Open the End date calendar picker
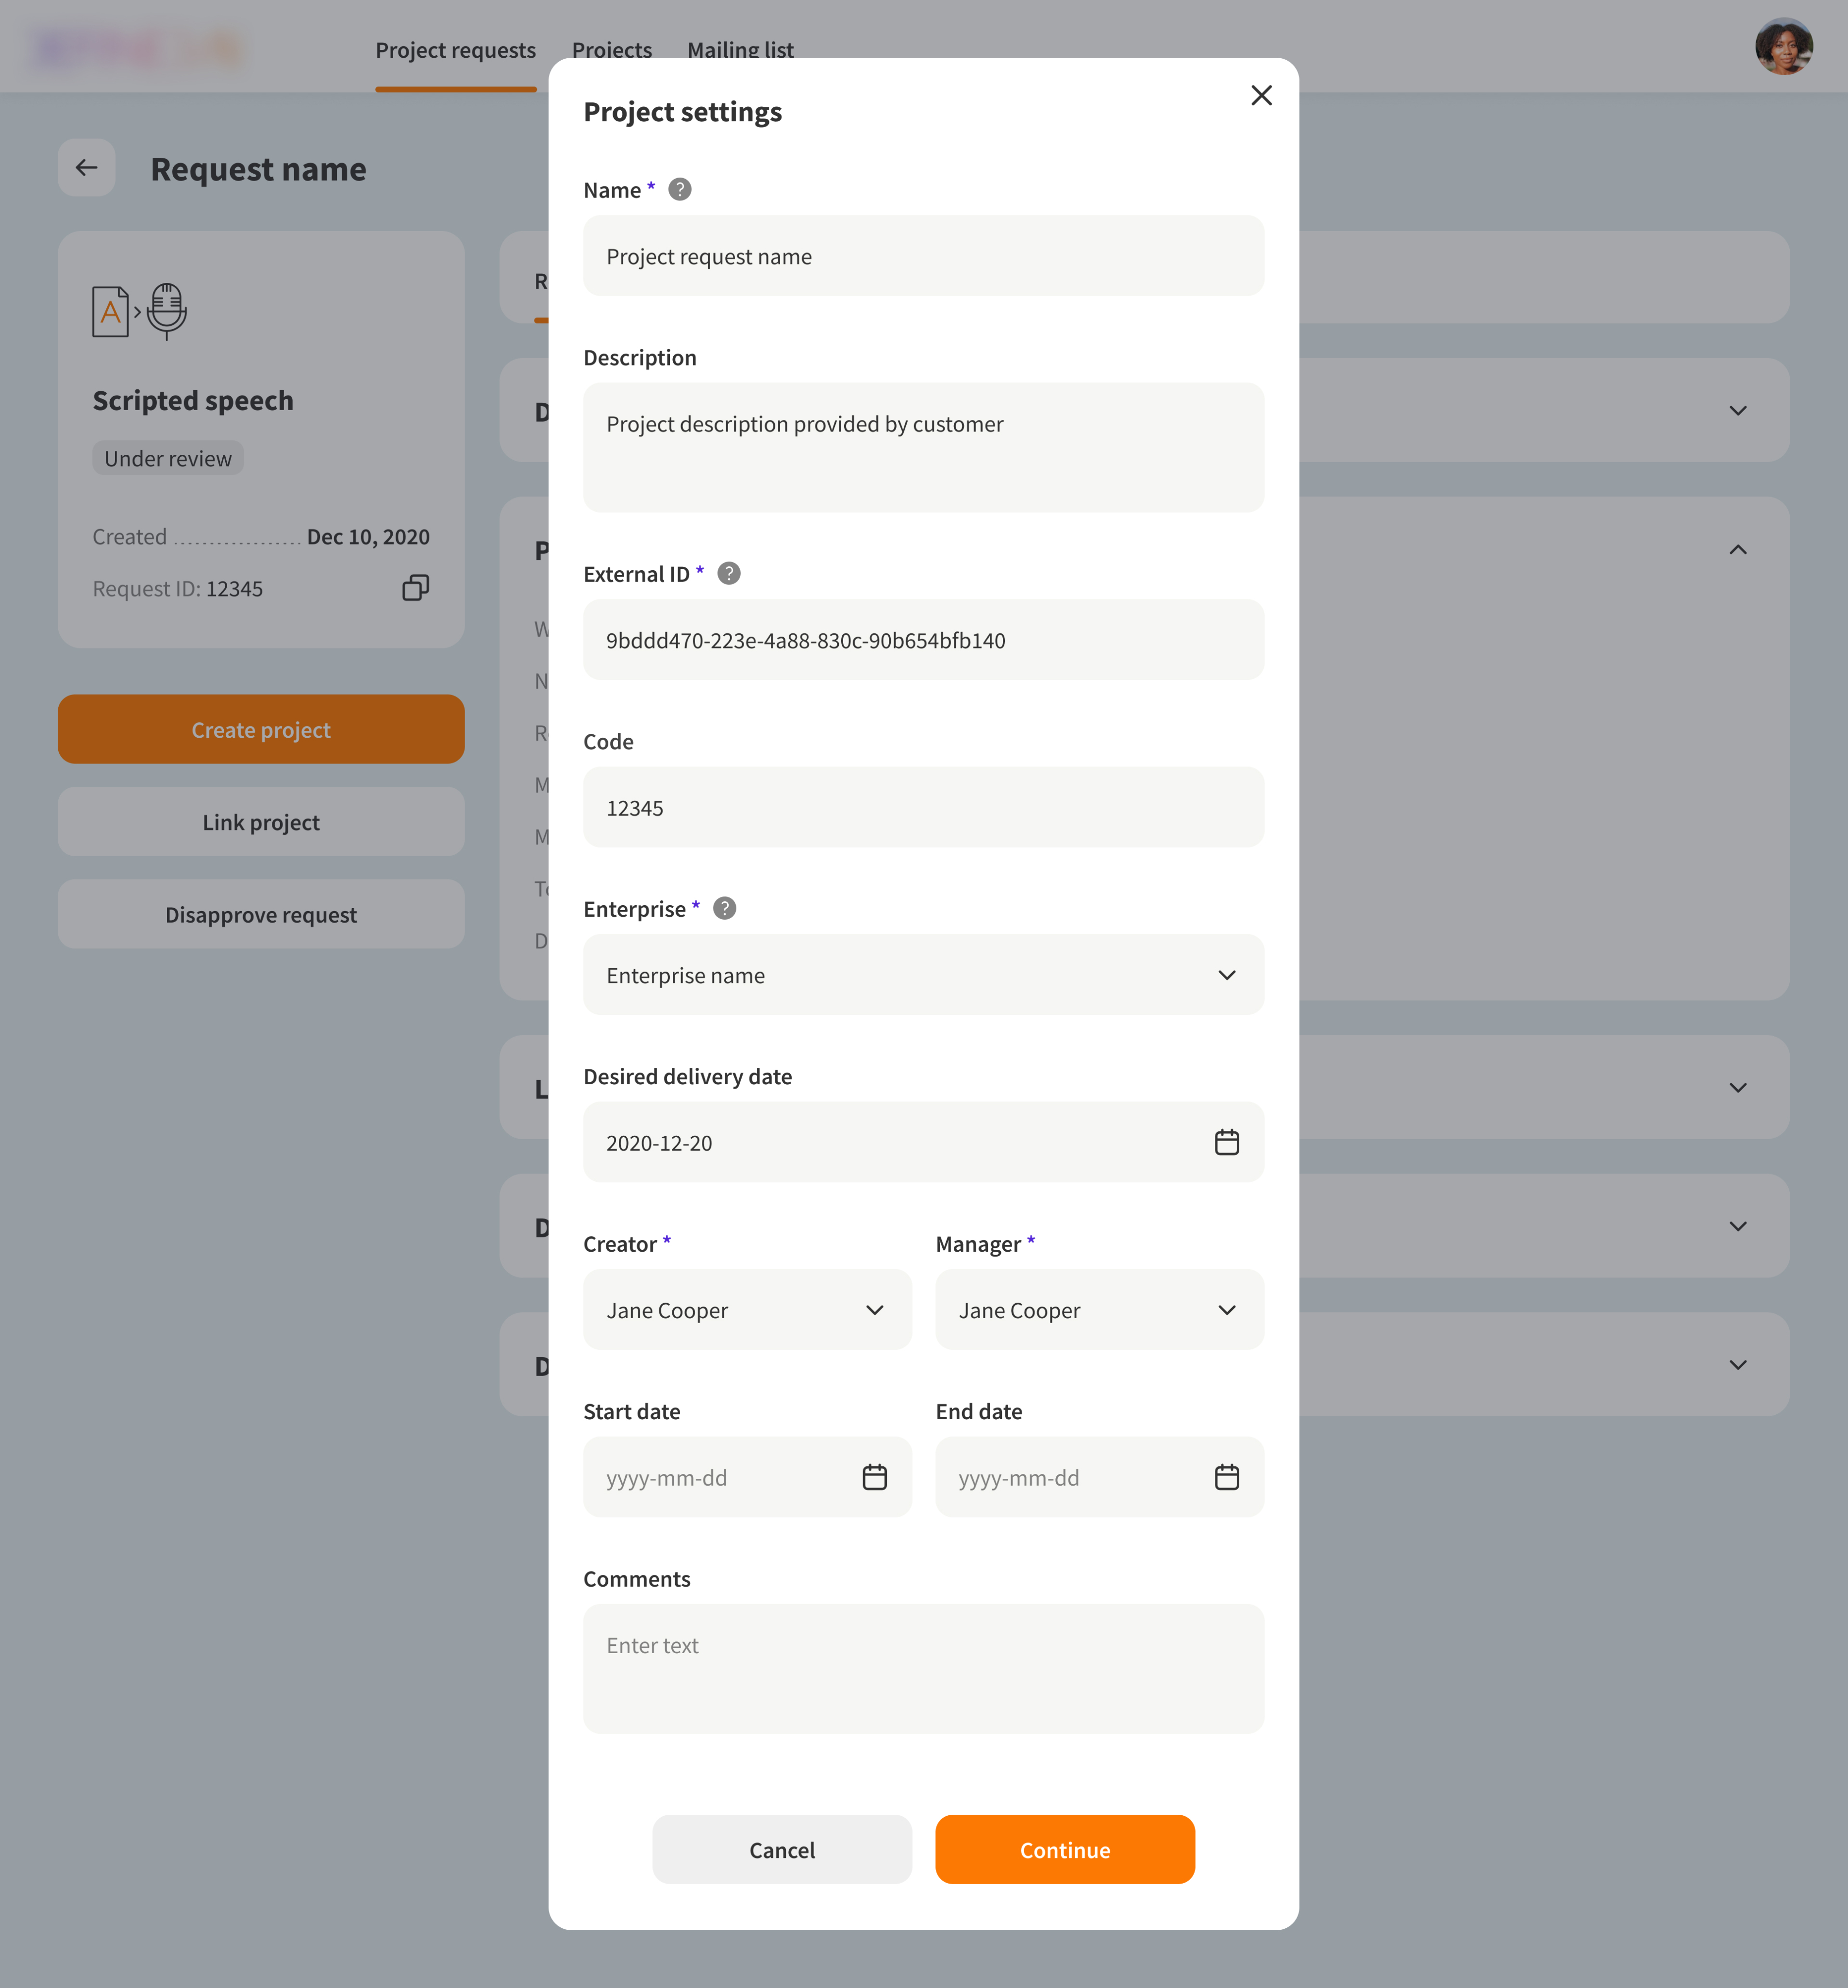The width and height of the screenshot is (1848, 1988). [x=1227, y=1477]
